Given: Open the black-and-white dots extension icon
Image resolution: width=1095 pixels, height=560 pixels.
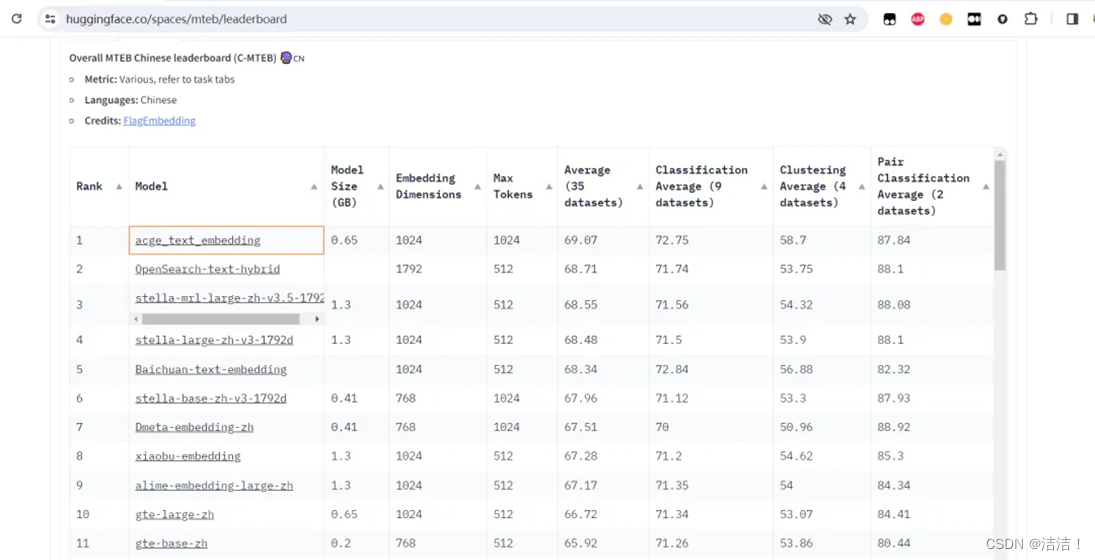Looking at the screenshot, I should point(974,20).
